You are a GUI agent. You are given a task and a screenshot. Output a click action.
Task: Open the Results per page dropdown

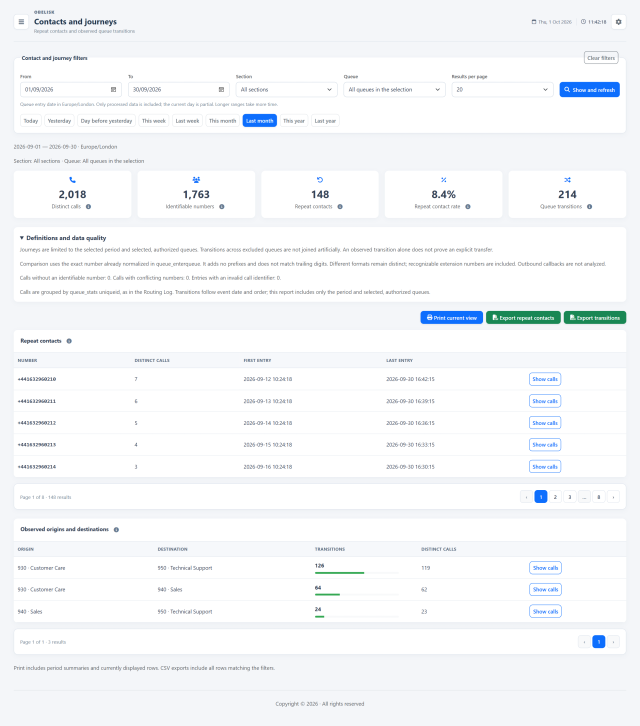point(502,89)
